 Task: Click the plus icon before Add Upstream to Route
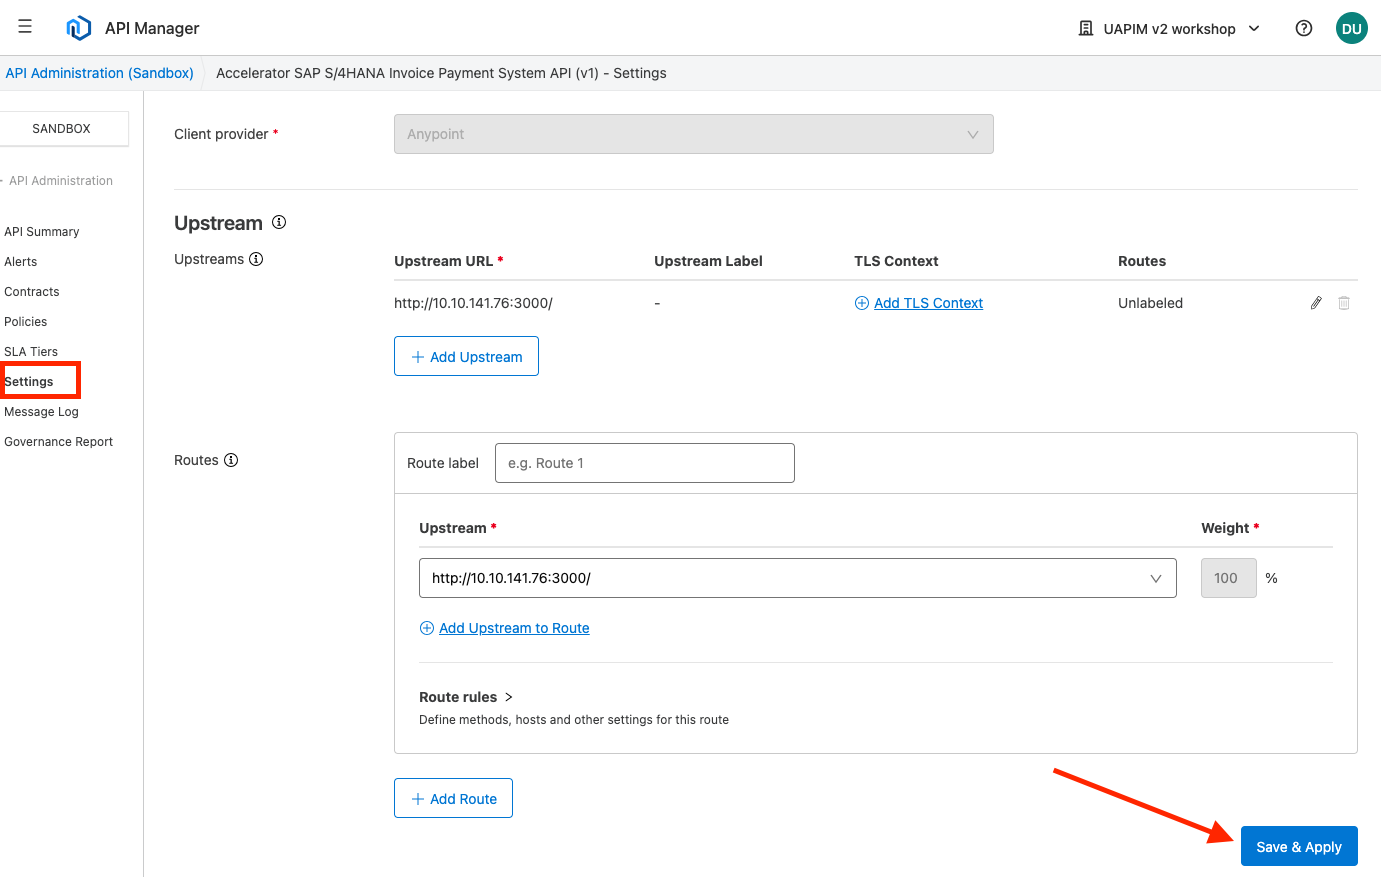pos(427,628)
